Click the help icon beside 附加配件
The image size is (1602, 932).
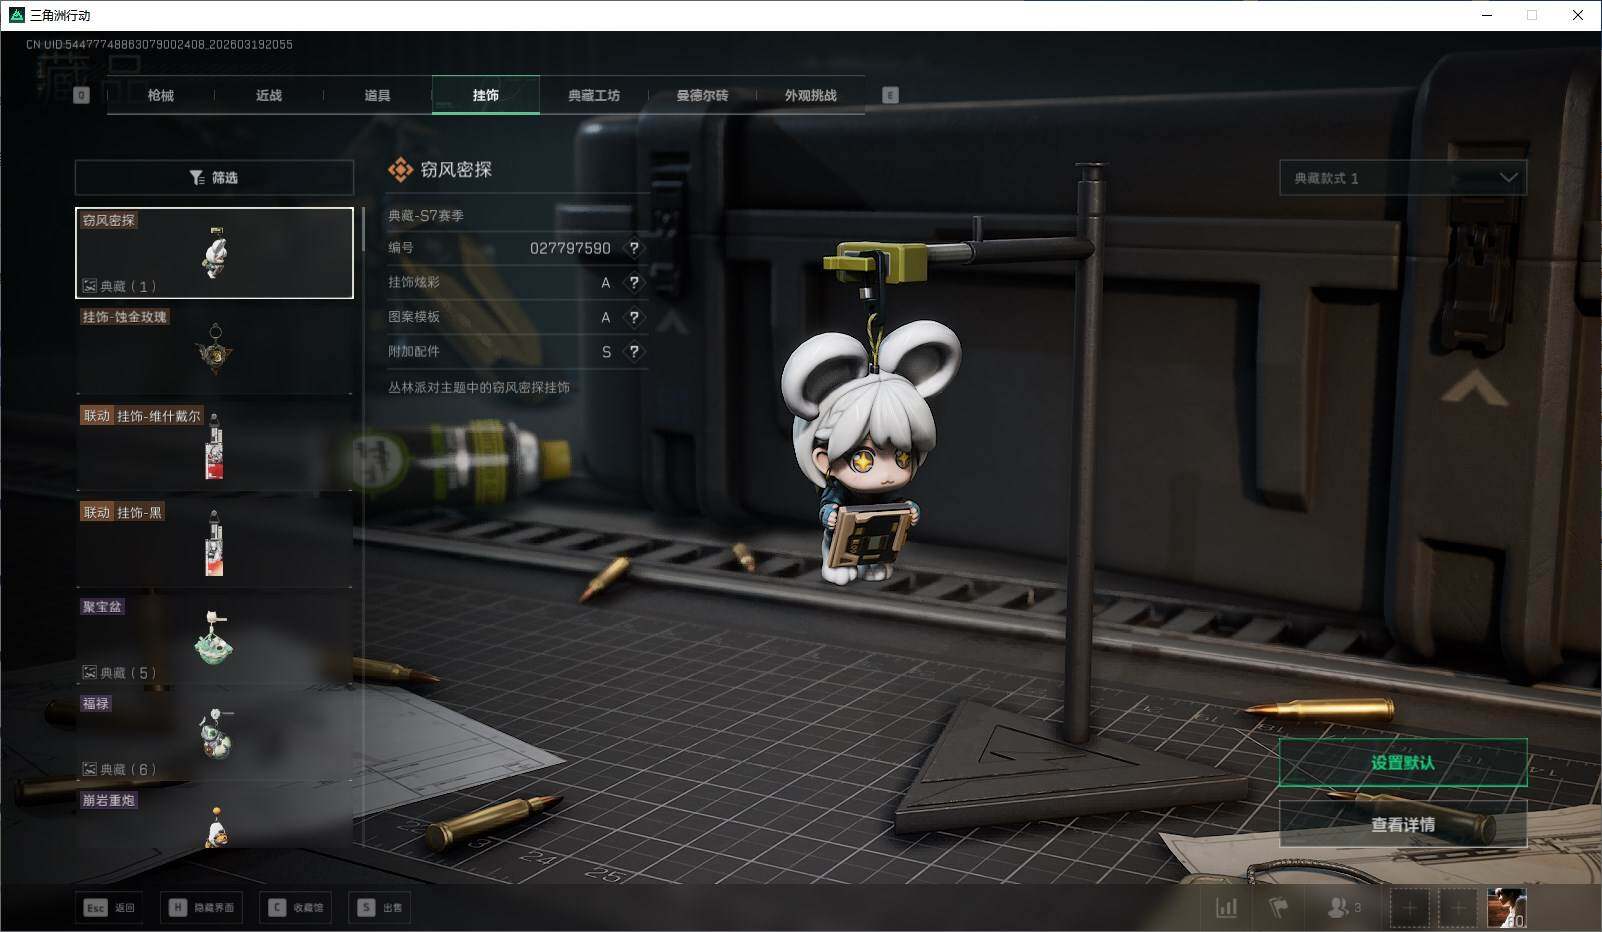[x=633, y=352]
